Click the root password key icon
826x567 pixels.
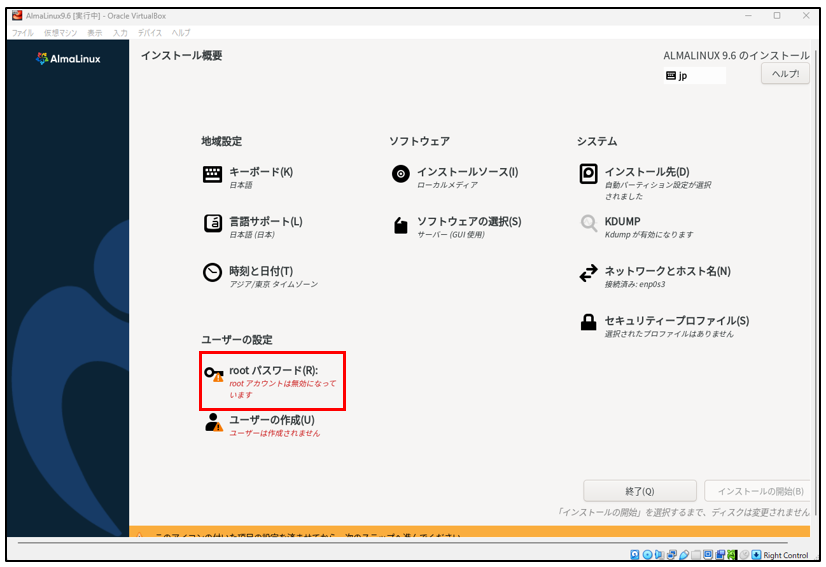(x=213, y=374)
